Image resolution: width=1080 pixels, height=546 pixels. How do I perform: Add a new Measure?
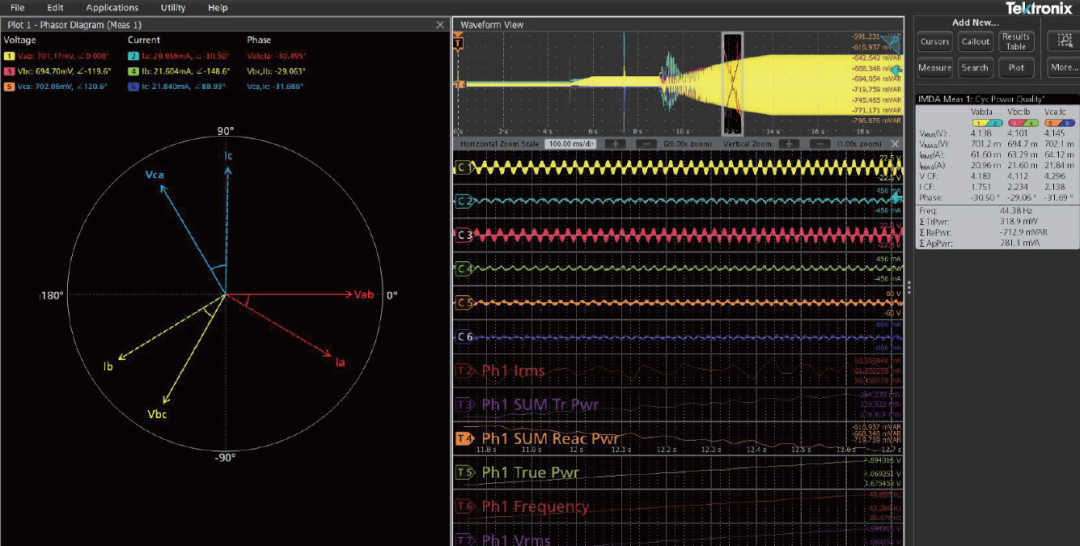(935, 68)
